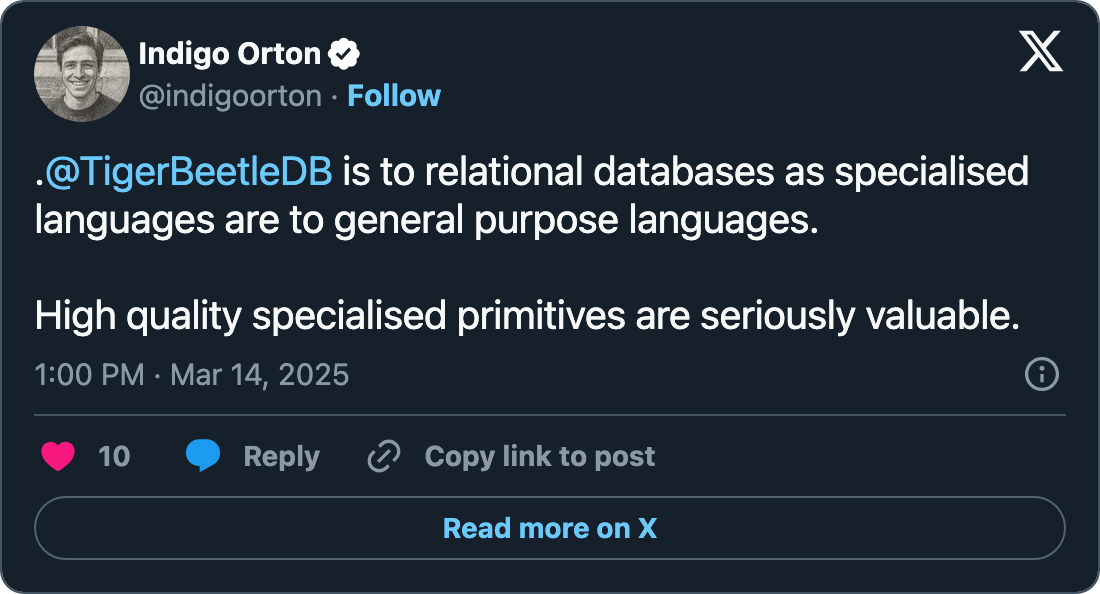Click the text 'general purpose languages'

tap(575, 220)
